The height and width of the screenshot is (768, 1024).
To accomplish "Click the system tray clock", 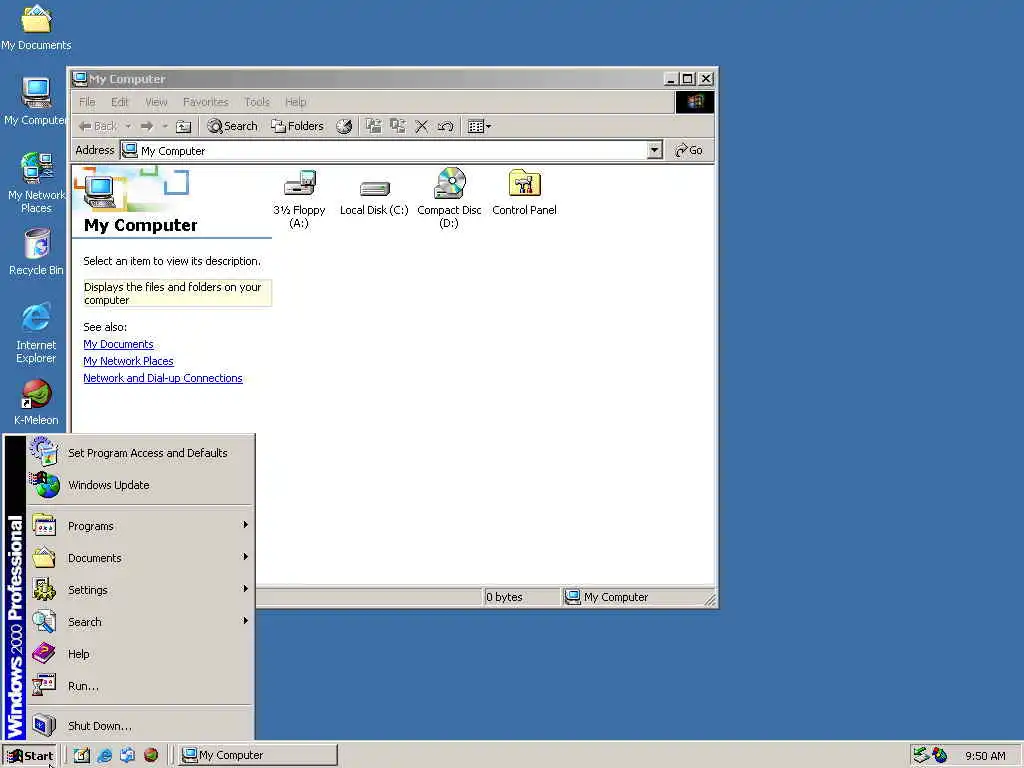I will pos(985,756).
